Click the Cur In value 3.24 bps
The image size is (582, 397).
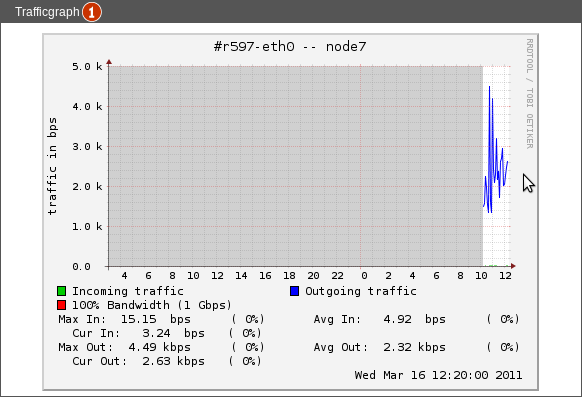pyautogui.click(x=173, y=333)
